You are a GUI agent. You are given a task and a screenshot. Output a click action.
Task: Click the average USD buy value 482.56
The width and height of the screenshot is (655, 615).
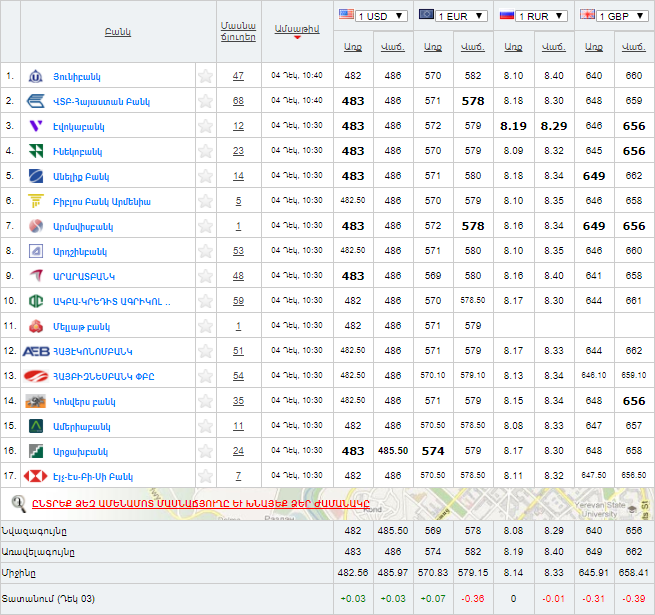353,573
